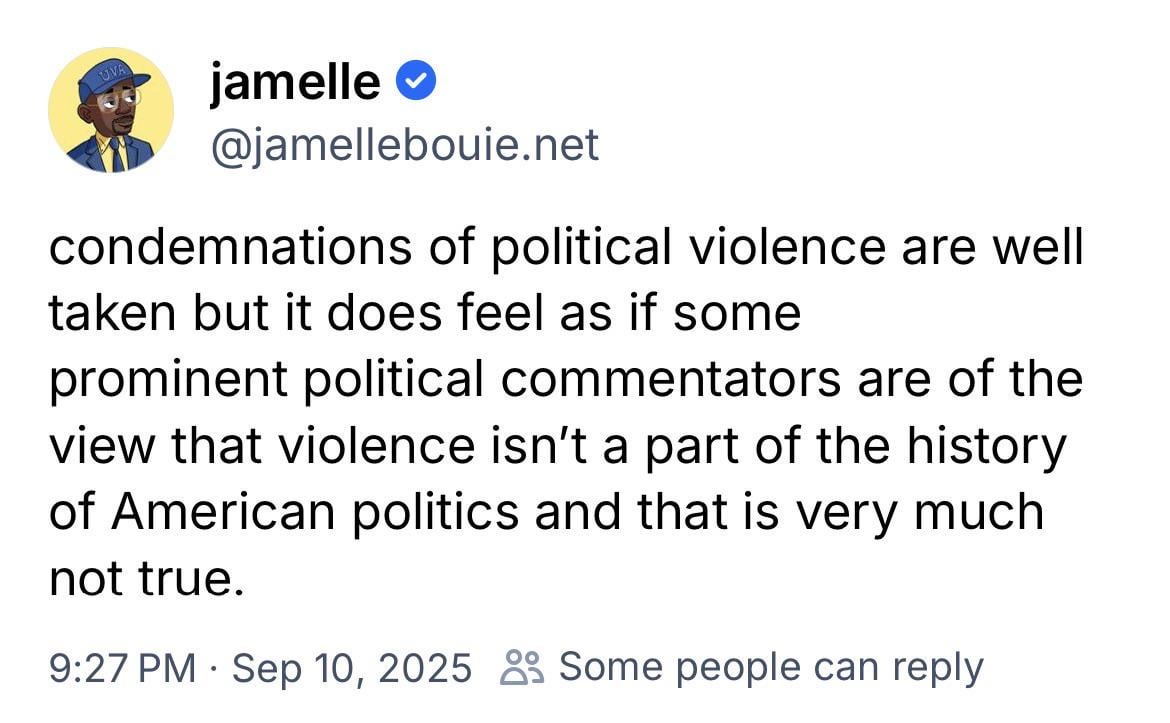1170x723 pixels.
Task: Click the blue verified checkmark badge
Action: point(416,82)
